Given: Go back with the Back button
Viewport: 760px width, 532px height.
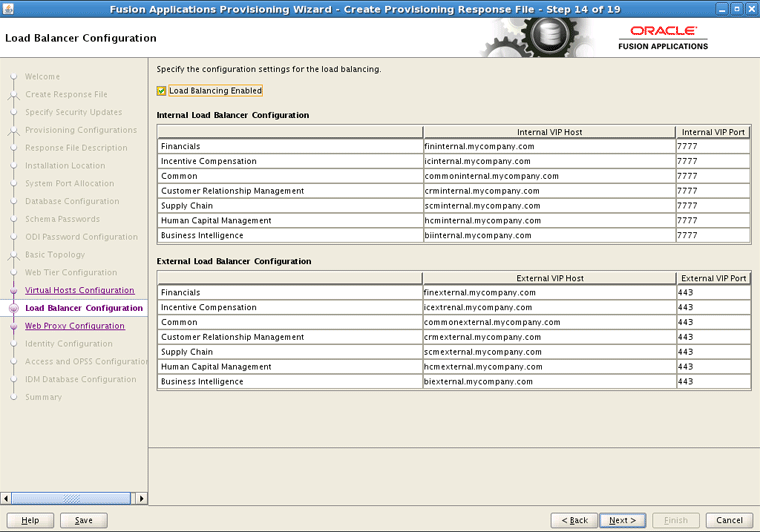Looking at the screenshot, I should [574, 520].
